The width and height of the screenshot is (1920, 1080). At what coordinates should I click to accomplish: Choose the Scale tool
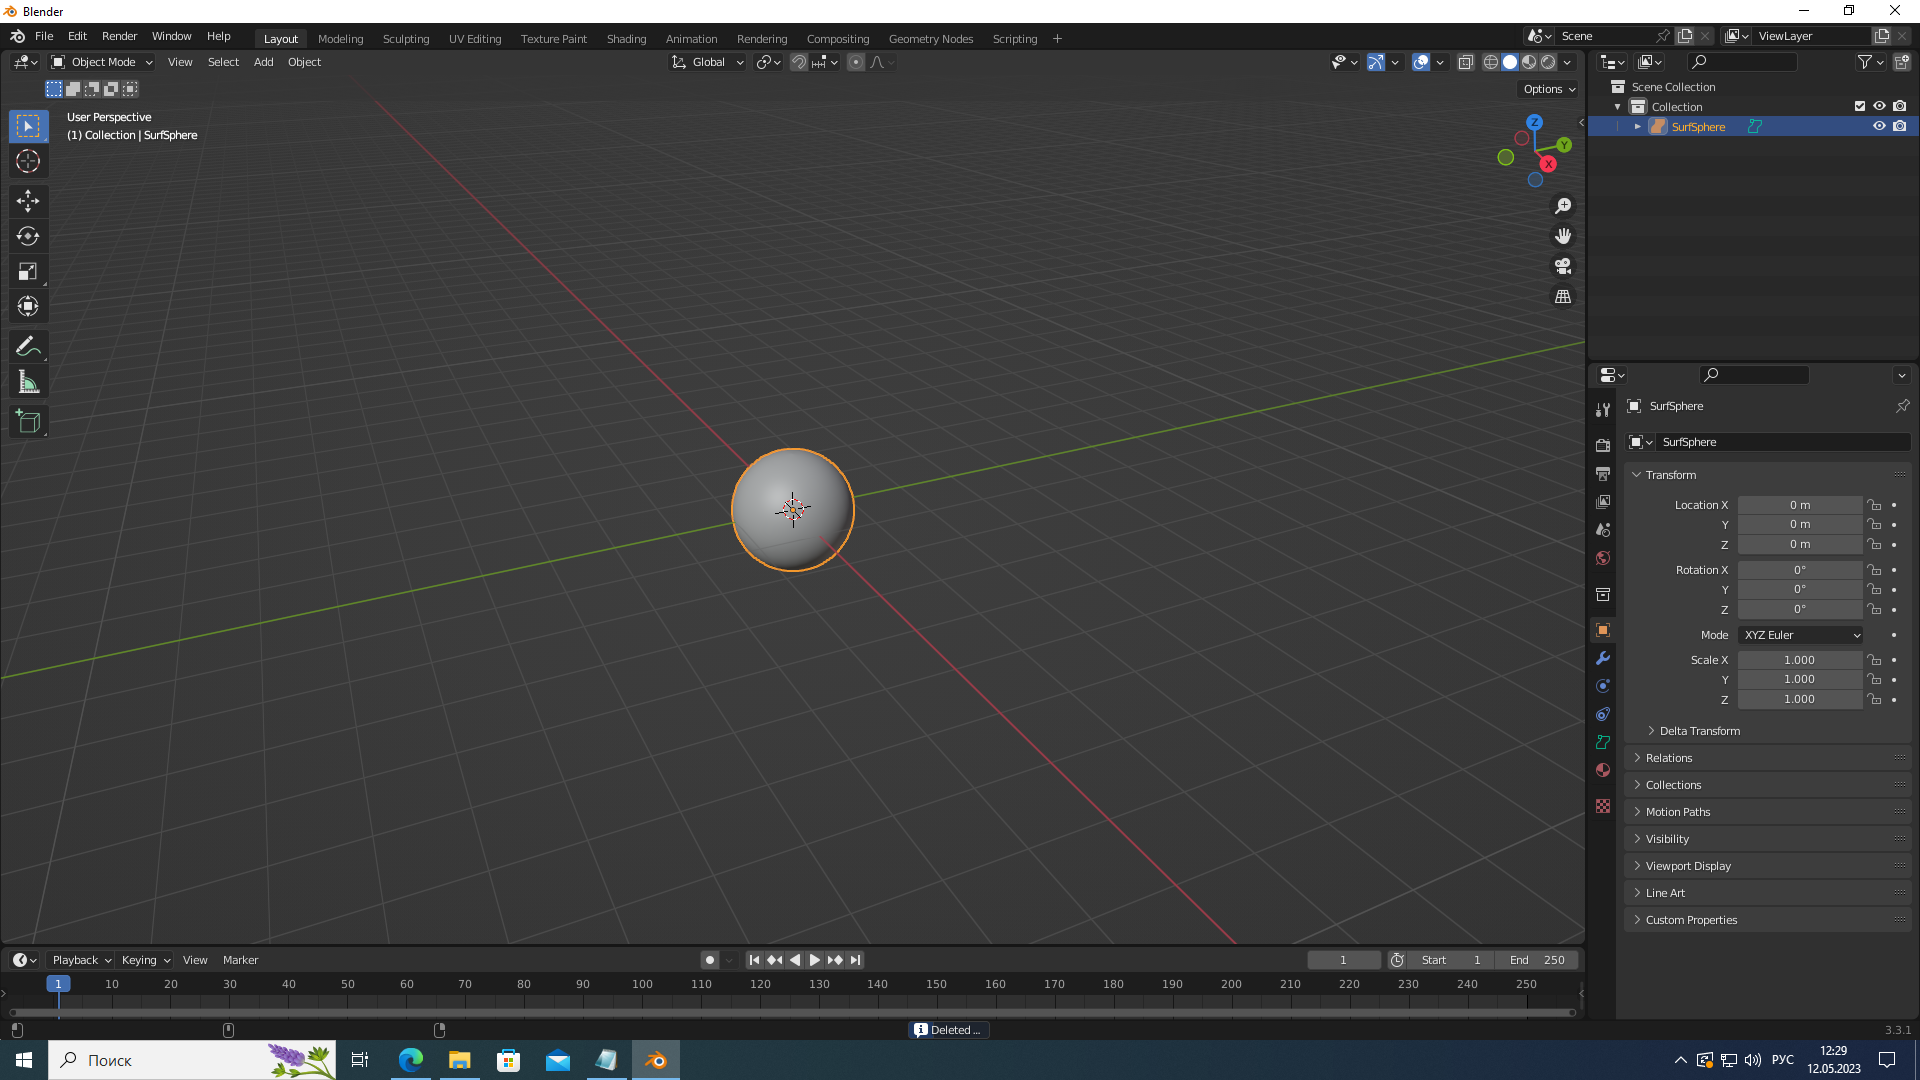(28, 271)
